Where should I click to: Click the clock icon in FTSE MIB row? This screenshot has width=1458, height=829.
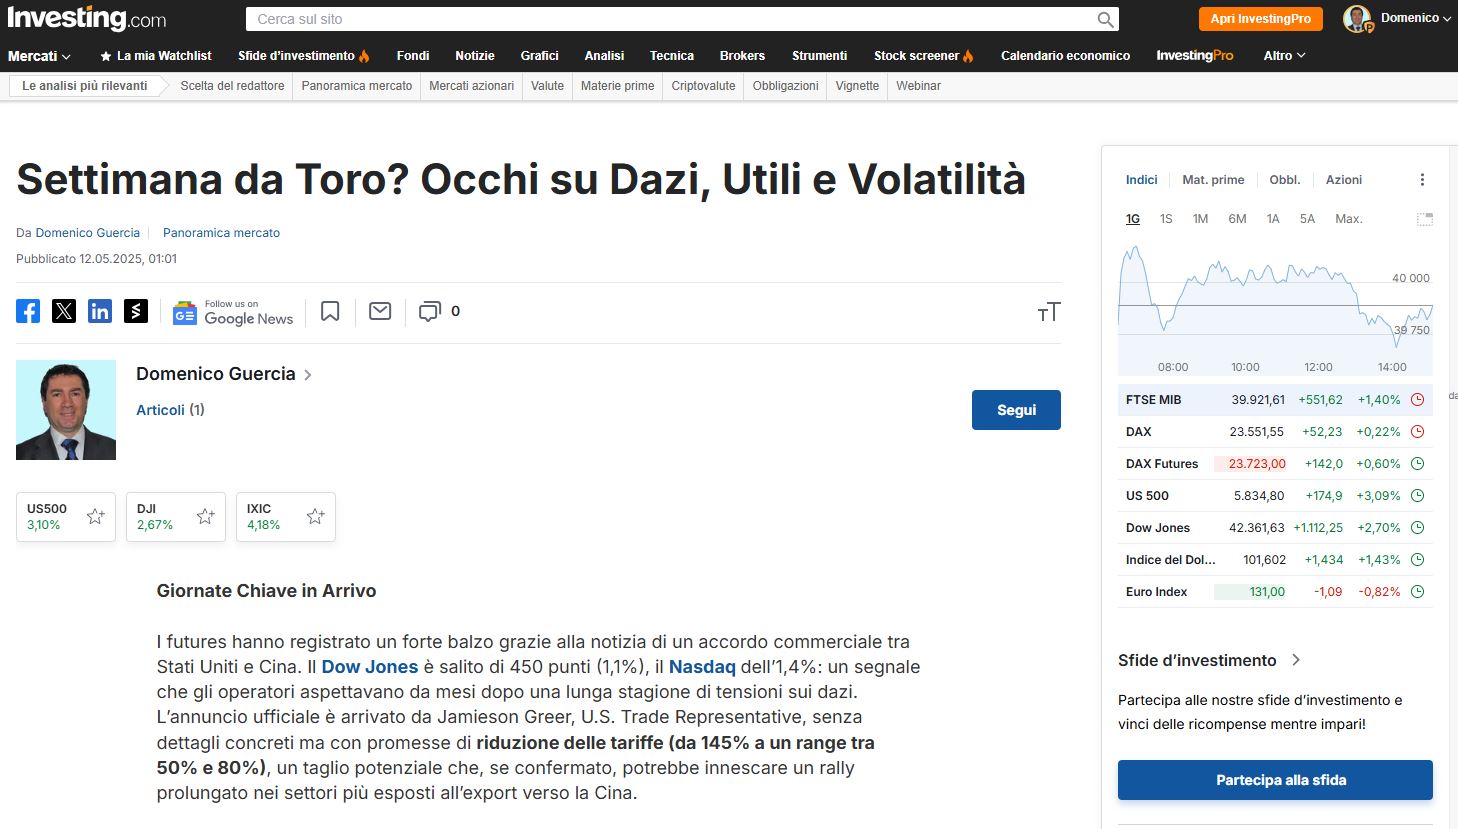[1417, 400]
